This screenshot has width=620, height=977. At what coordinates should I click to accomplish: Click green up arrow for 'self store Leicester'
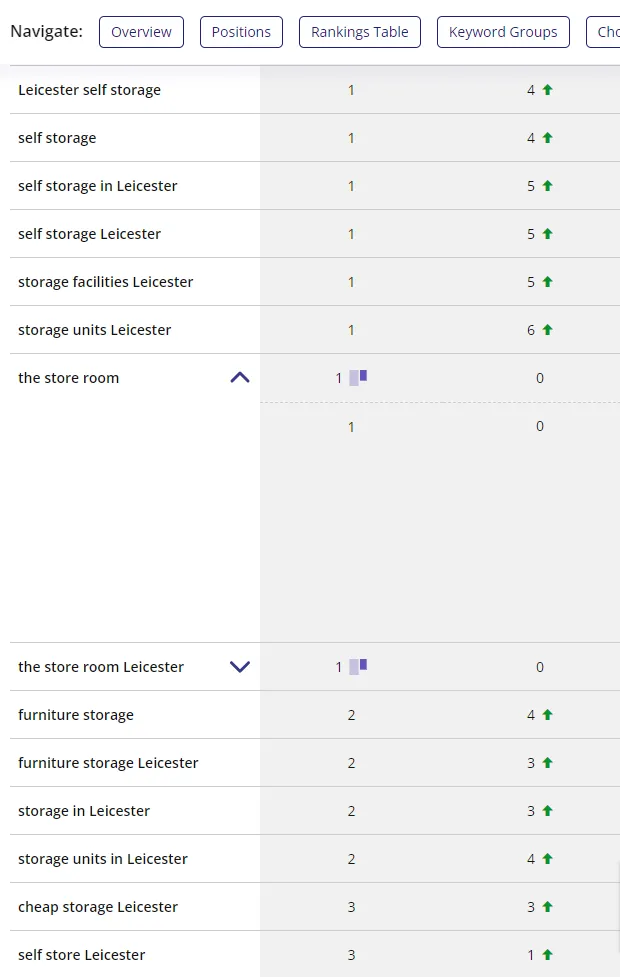click(x=547, y=955)
